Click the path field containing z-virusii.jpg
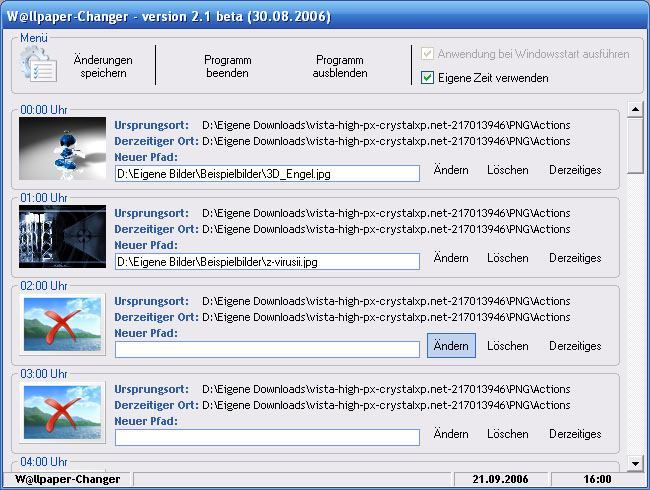650x490 pixels. click(267, 262)
